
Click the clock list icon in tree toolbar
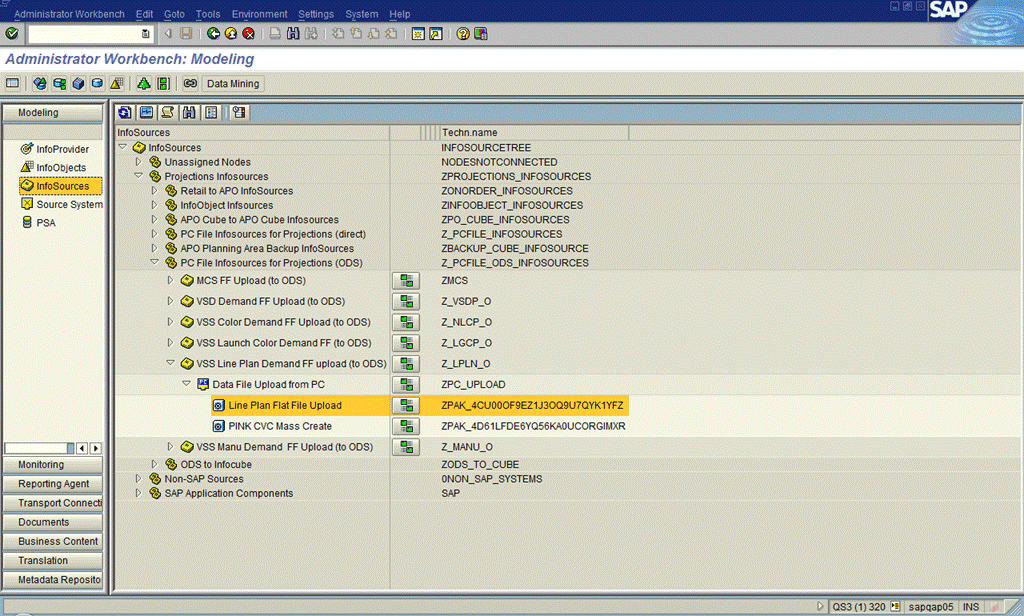[x=239, y=112]
